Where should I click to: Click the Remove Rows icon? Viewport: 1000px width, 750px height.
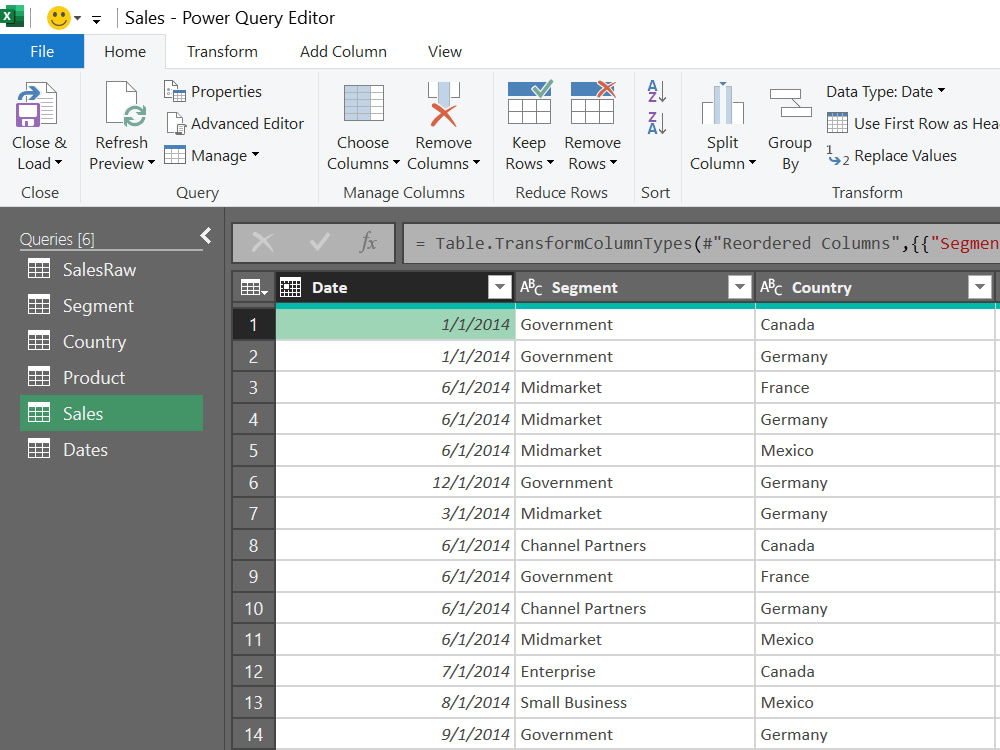(592, 110)
